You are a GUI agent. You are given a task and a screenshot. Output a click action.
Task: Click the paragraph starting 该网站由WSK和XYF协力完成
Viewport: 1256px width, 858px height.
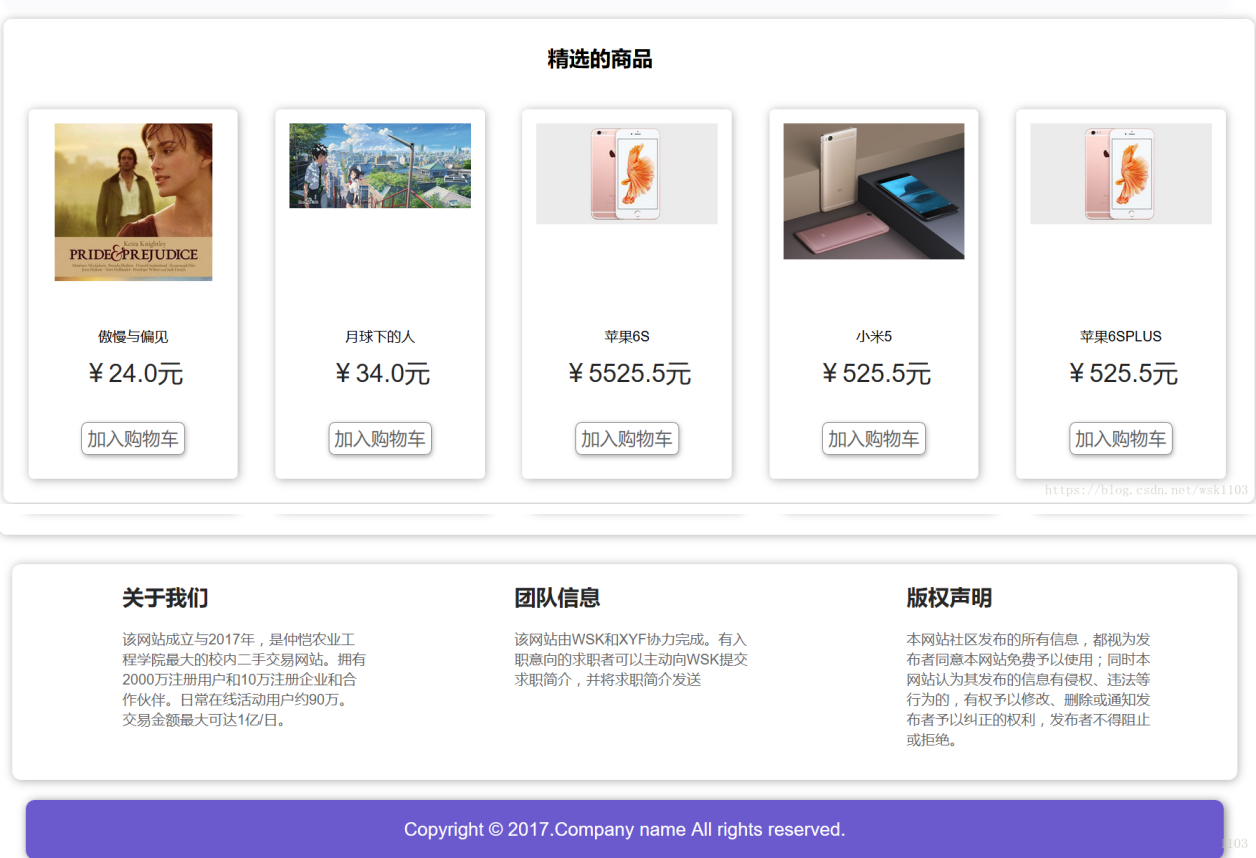click(x=632, y=659)
